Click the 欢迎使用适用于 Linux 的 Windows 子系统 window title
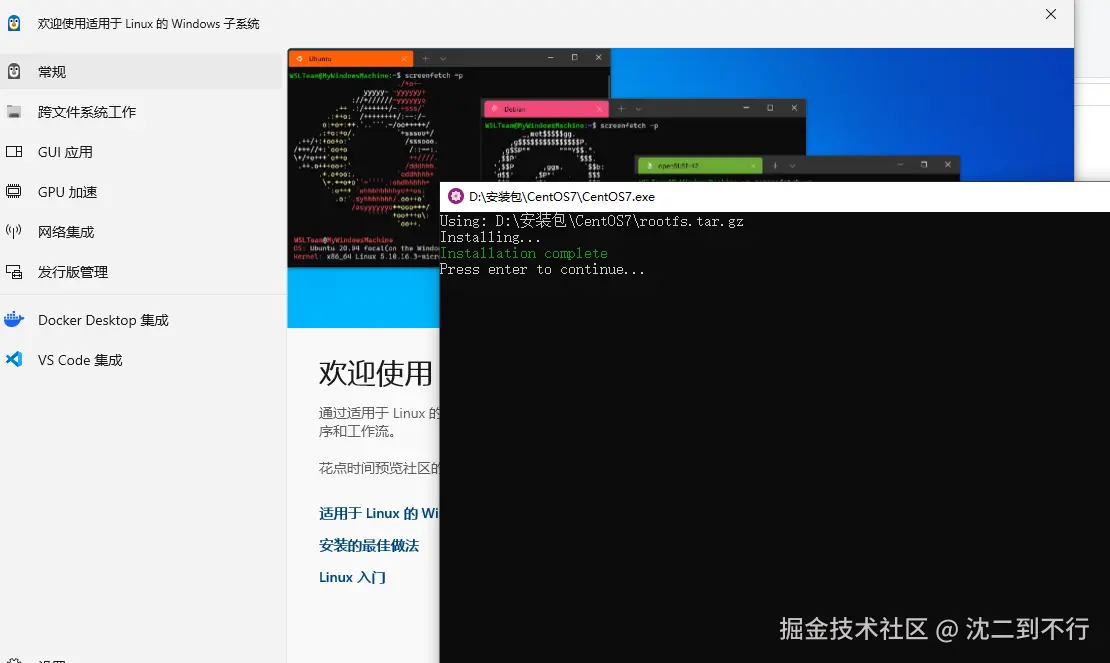 pyautogui.click(x=149, y=23)
